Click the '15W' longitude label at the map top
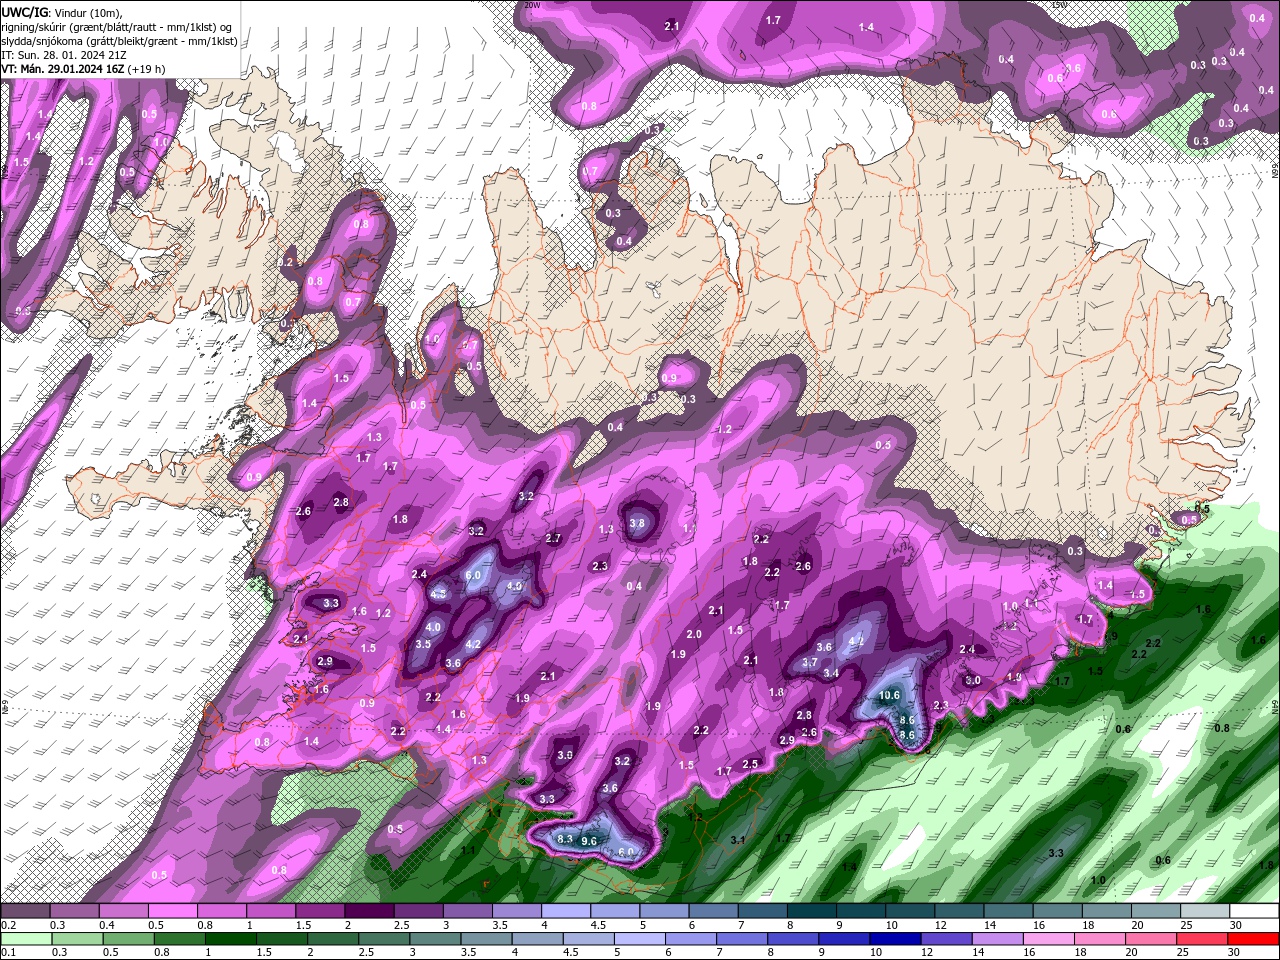 (1059, 5)
